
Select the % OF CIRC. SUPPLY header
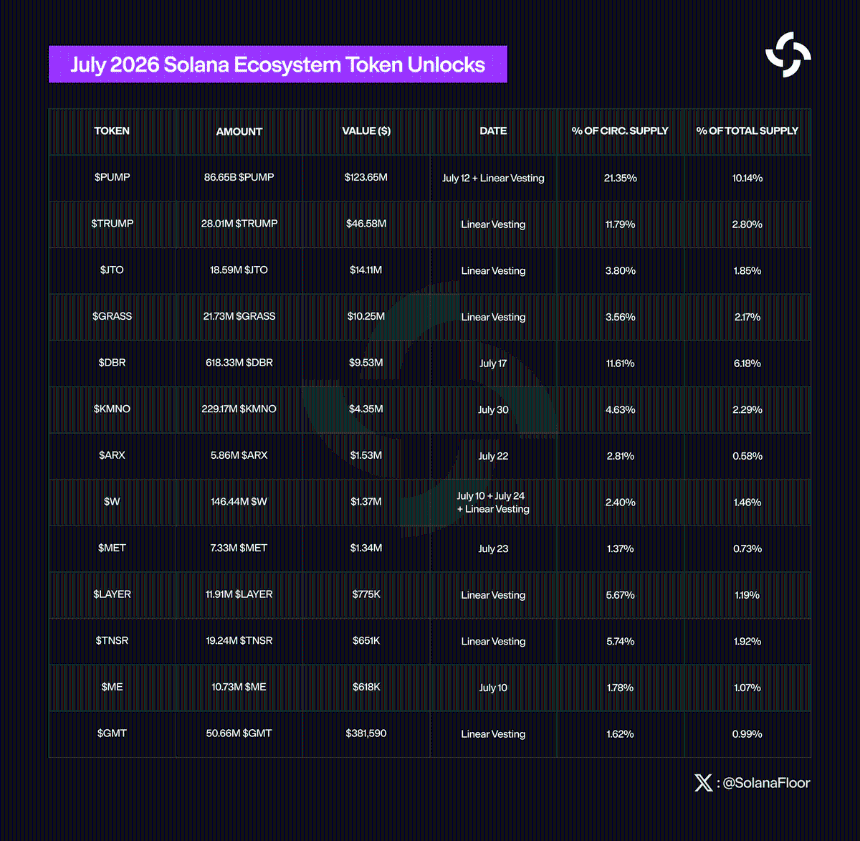click(620, 131)
